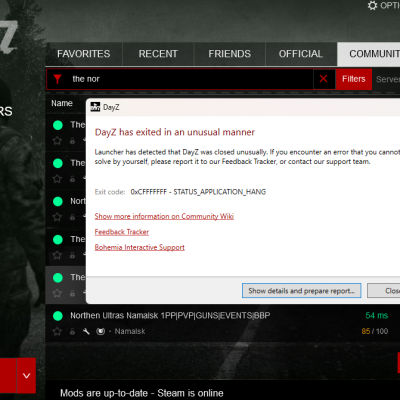Click the 85 / 100 player count
Screen dimensions: 400x400
point(375,331)
